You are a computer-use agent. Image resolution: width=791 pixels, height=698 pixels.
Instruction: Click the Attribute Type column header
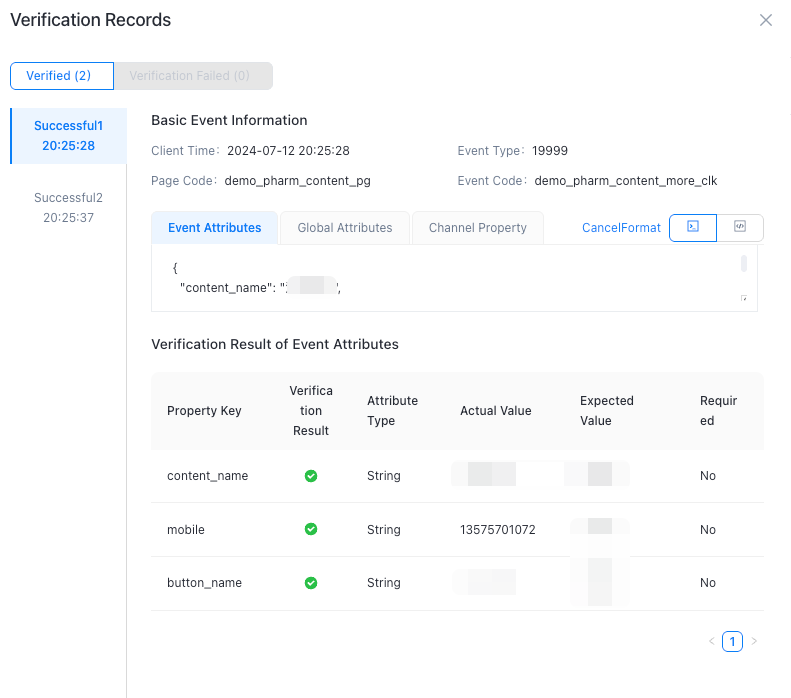click(392, 411)
